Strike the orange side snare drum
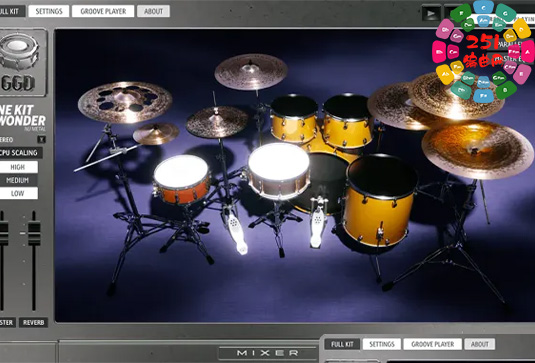The image size is (535, 363). coord(182,179)
